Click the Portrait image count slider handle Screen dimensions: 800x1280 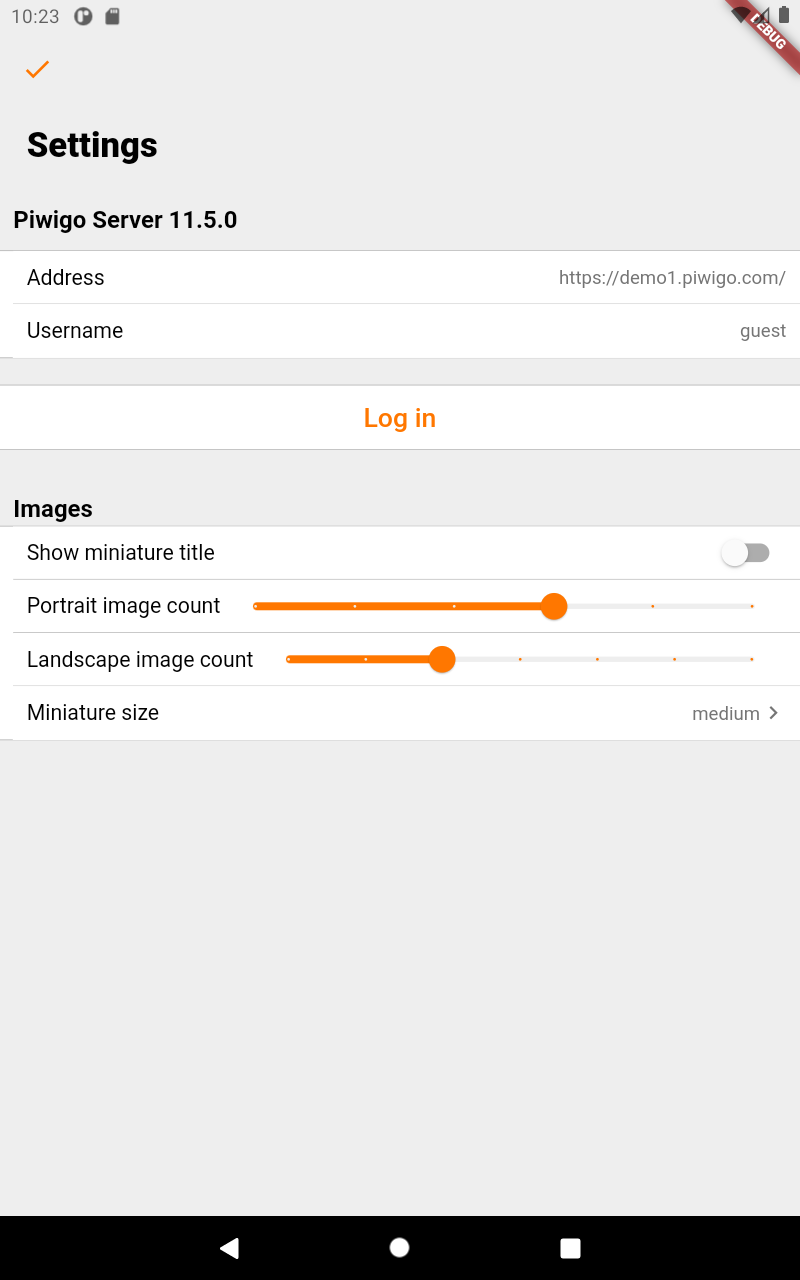pyautogui.click(x=554, y=606)
